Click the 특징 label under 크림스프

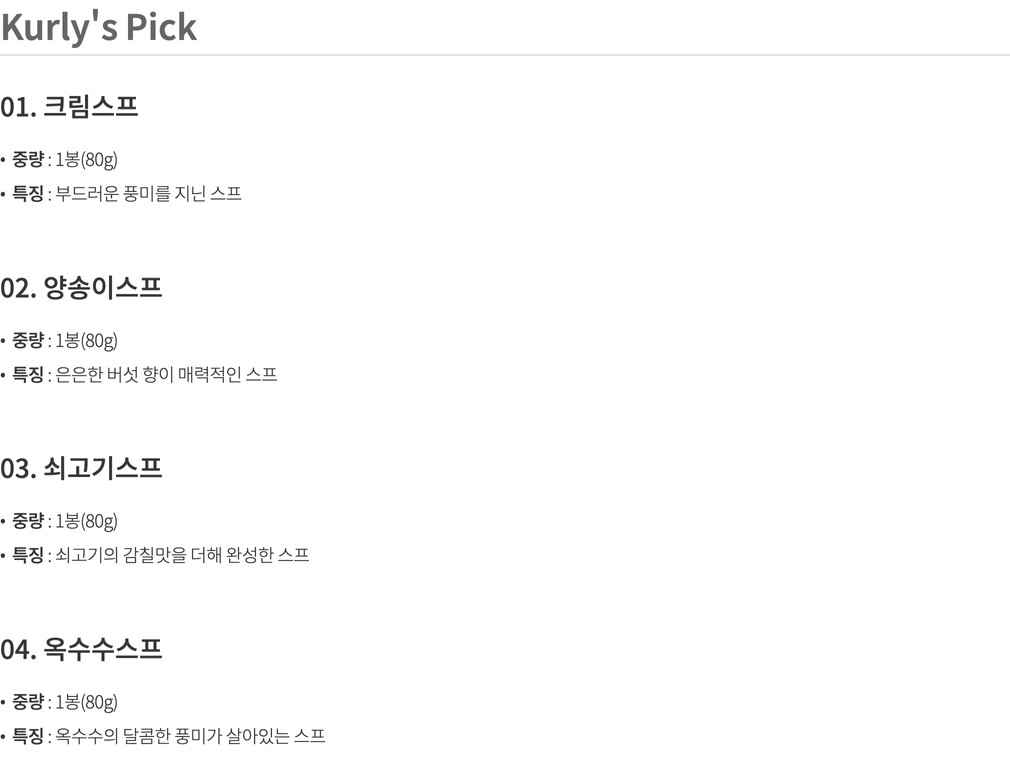28,193
